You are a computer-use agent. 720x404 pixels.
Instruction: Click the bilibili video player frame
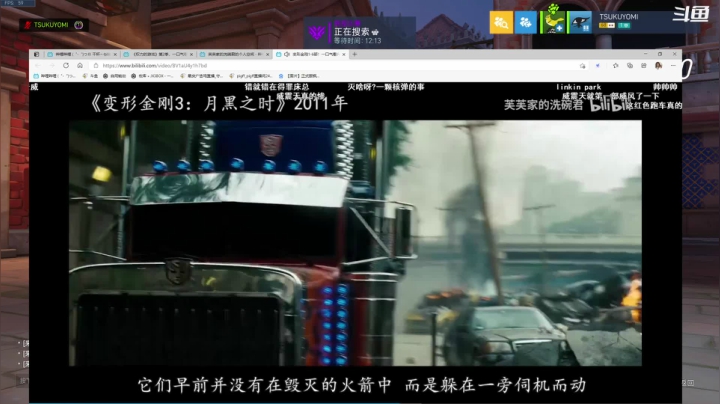pyautogui.click(x=355, y=243)
